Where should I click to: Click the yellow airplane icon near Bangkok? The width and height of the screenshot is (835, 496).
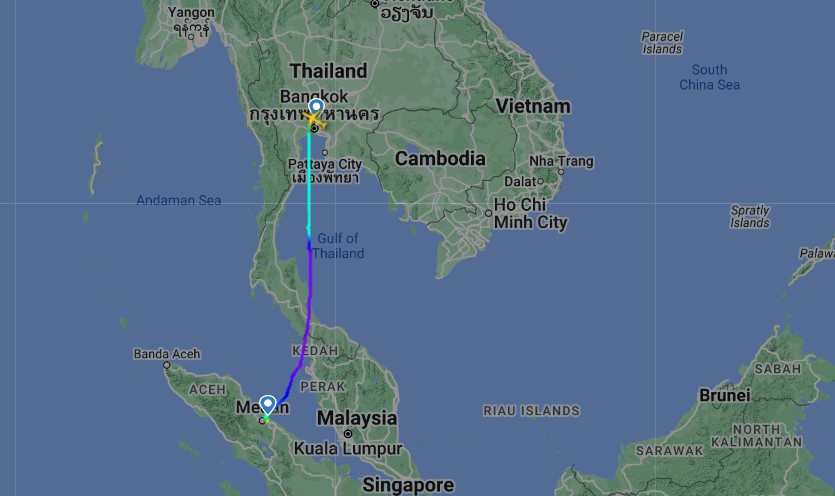click(314, 119)
